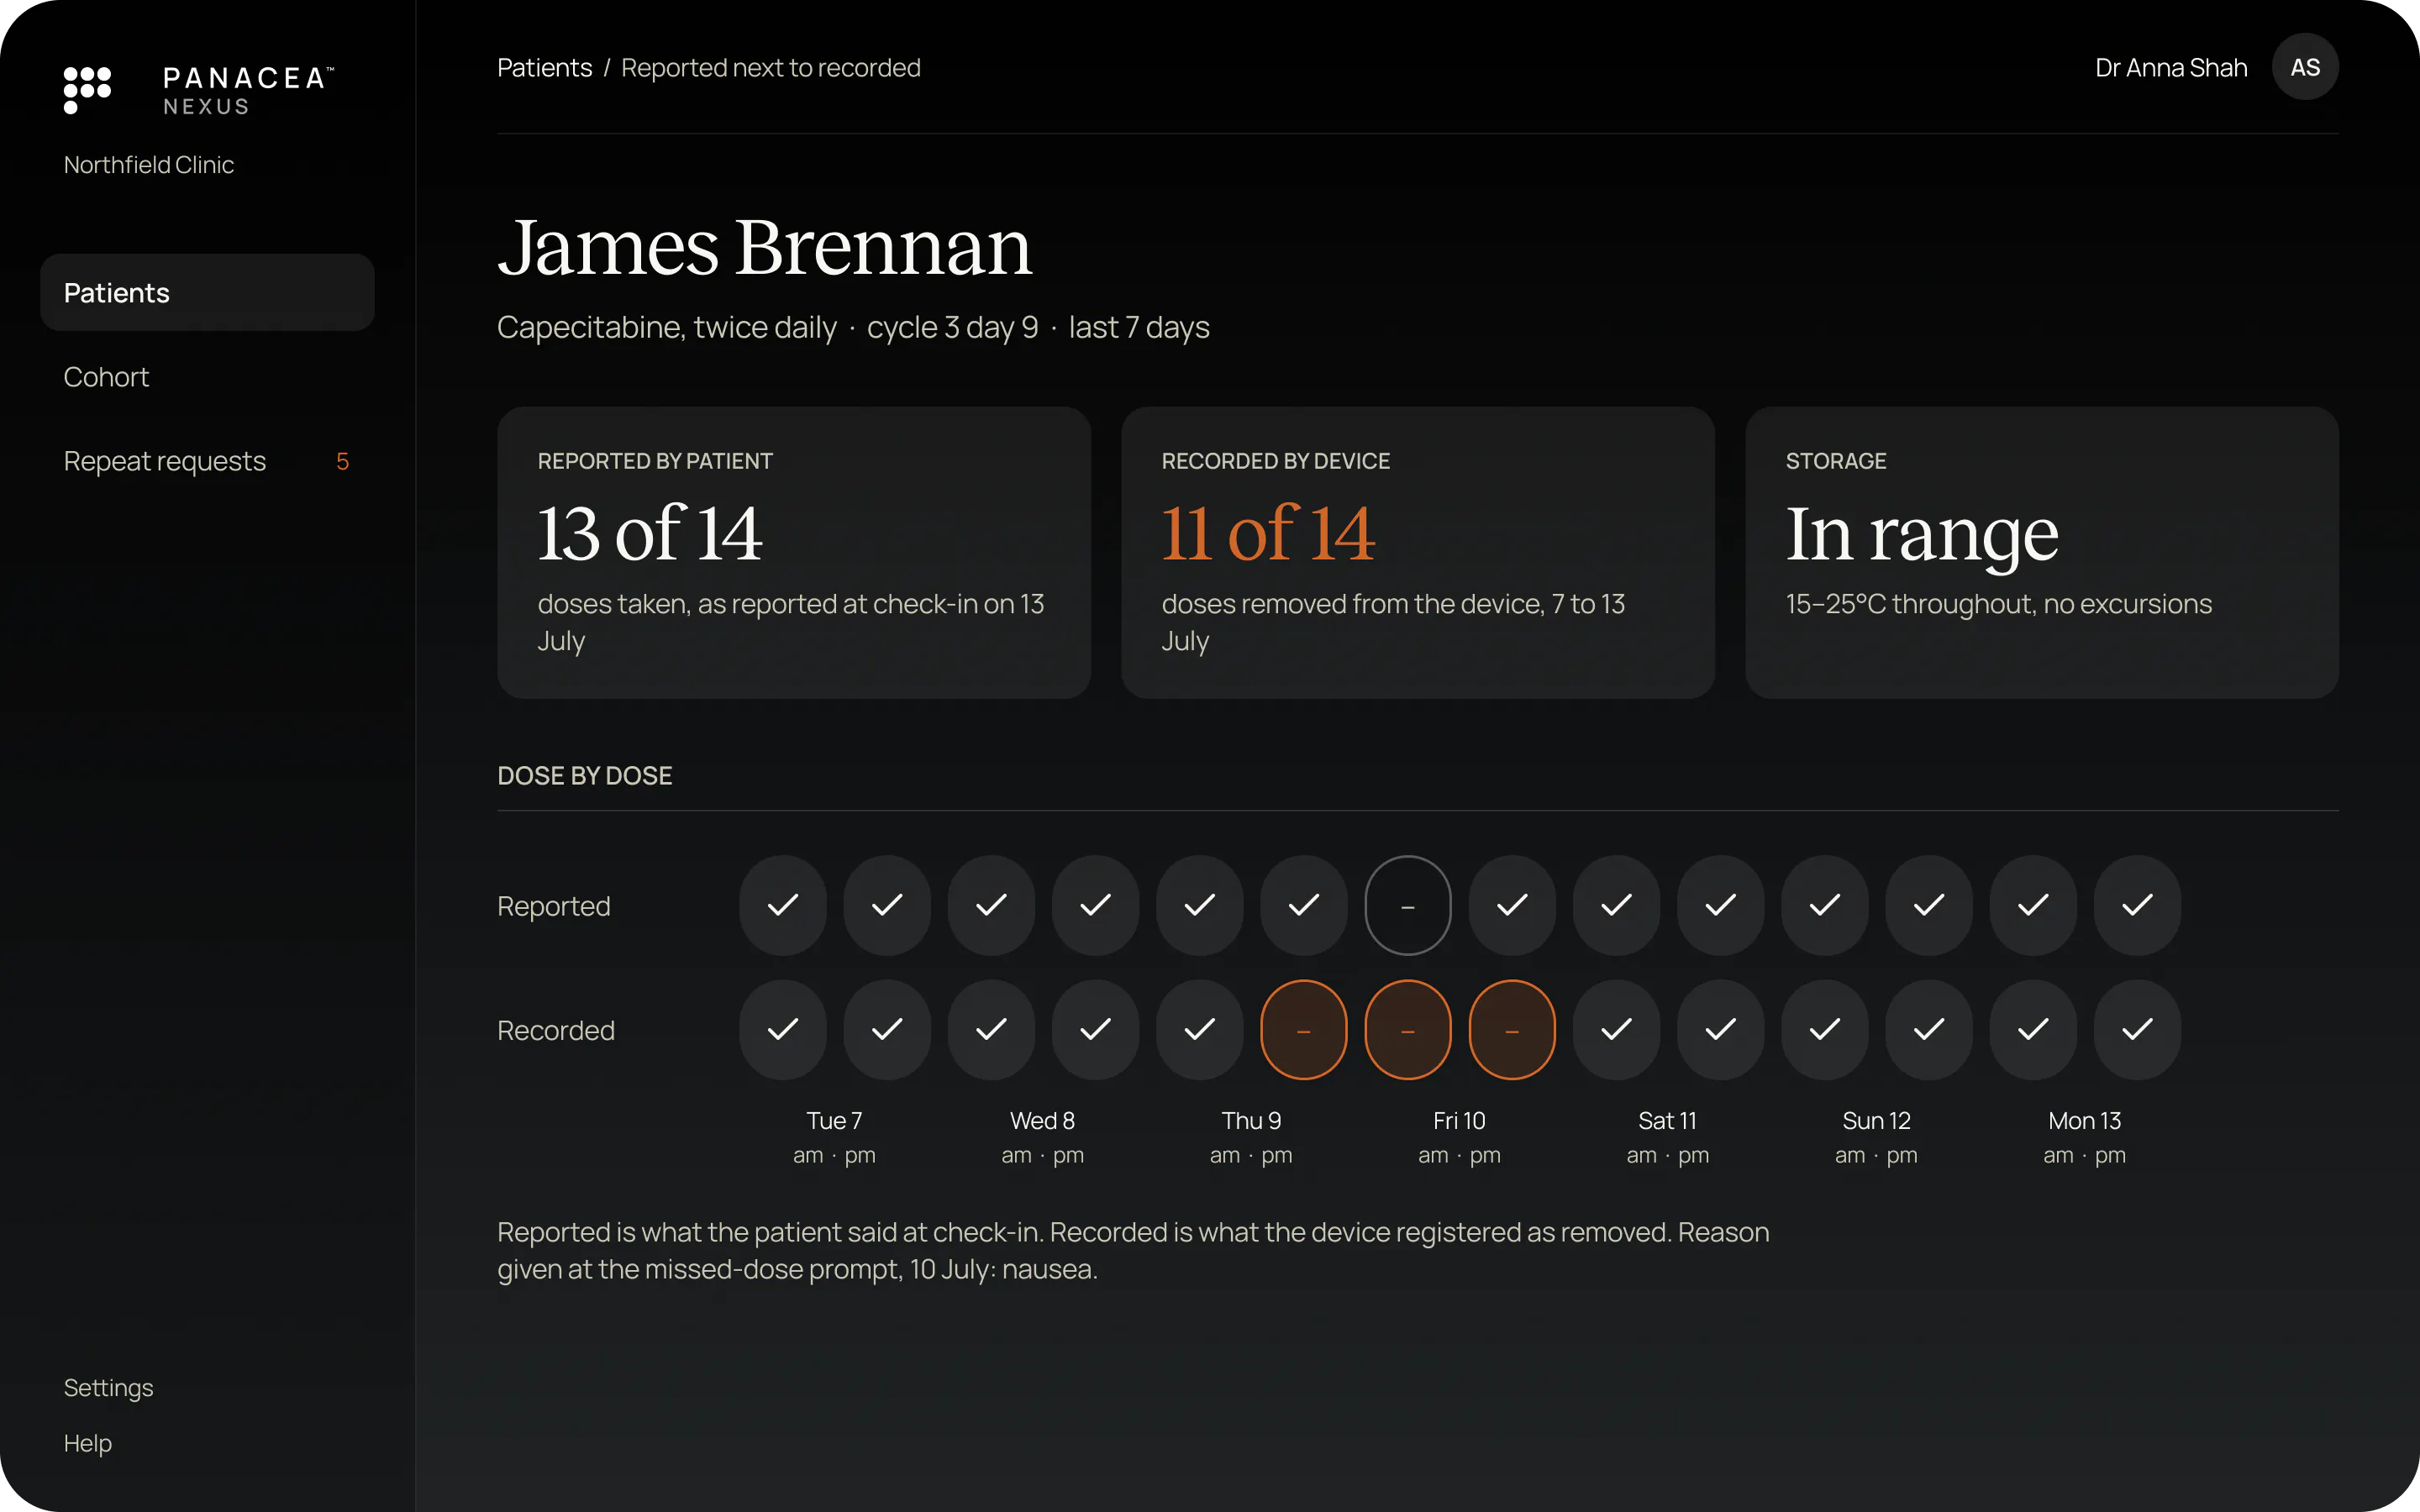Select the Reported Mon 13 am check
Screen dimensions: 2420x1512
pos(2033,905)
